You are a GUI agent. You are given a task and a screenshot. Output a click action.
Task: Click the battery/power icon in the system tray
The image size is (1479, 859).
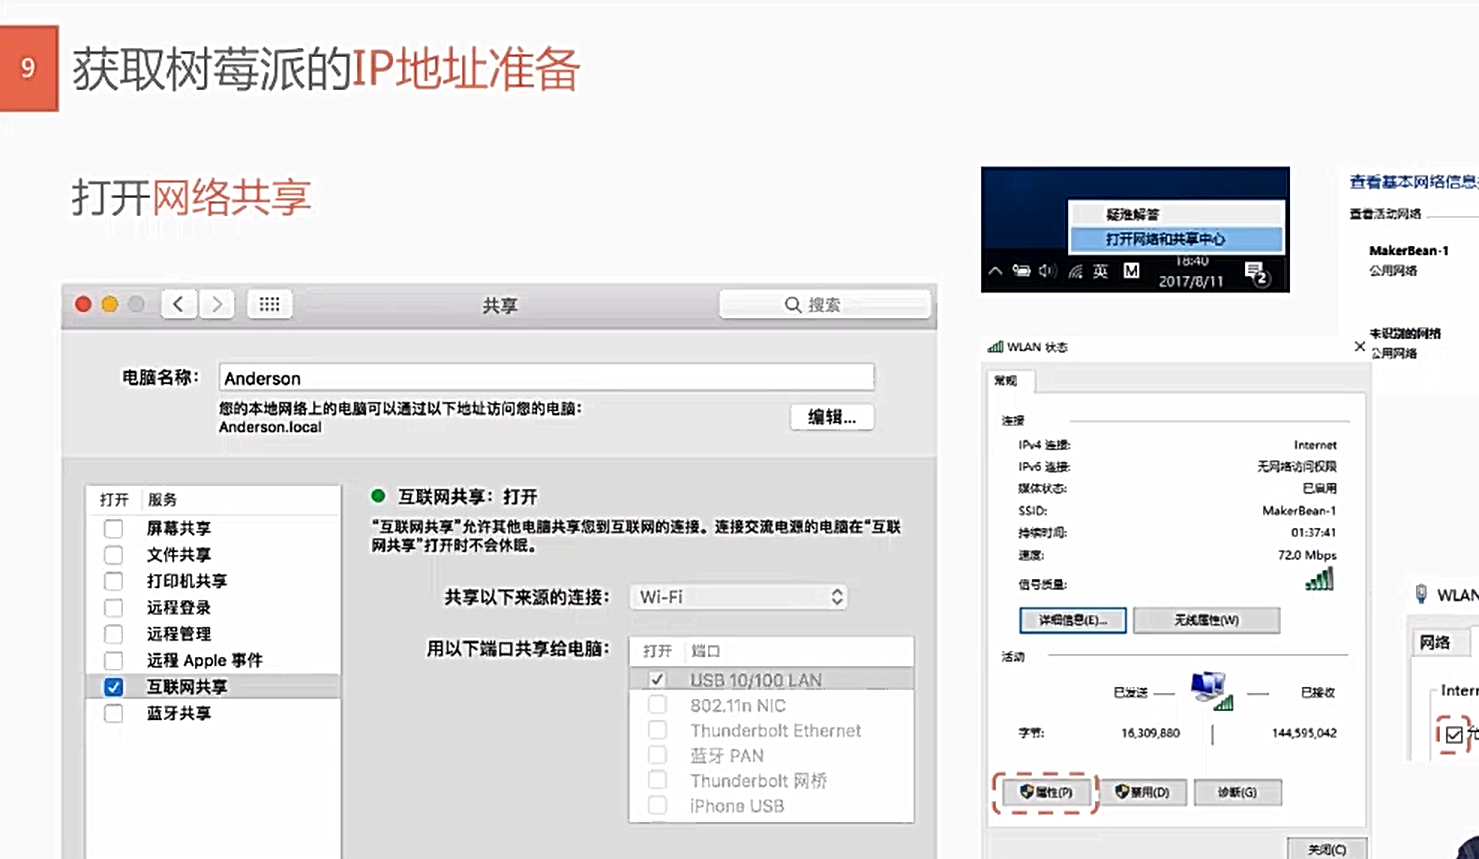pyautogui.click(x=1021, y=271)
